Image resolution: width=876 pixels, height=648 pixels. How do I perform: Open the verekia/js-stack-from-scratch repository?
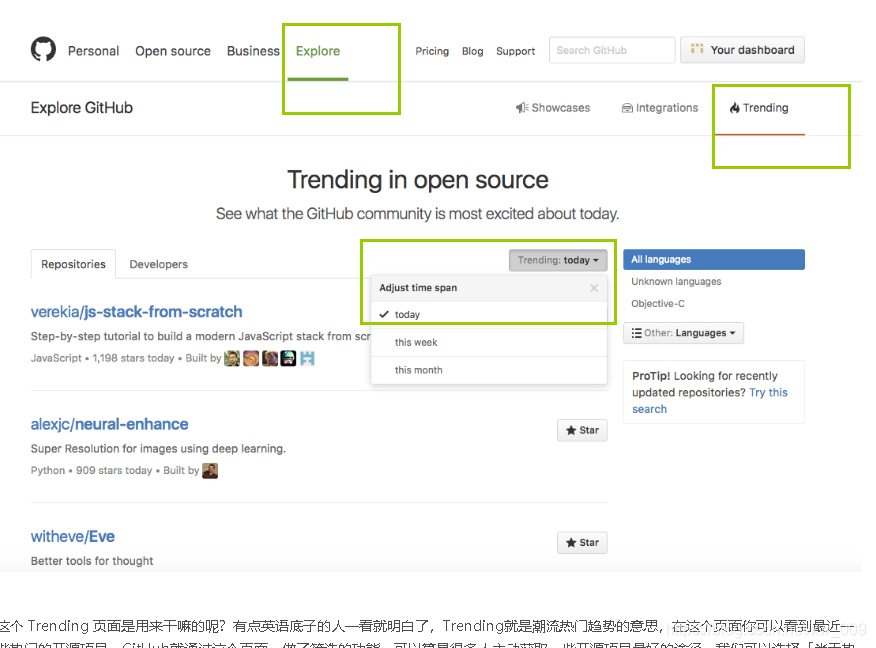click(136, 312)
